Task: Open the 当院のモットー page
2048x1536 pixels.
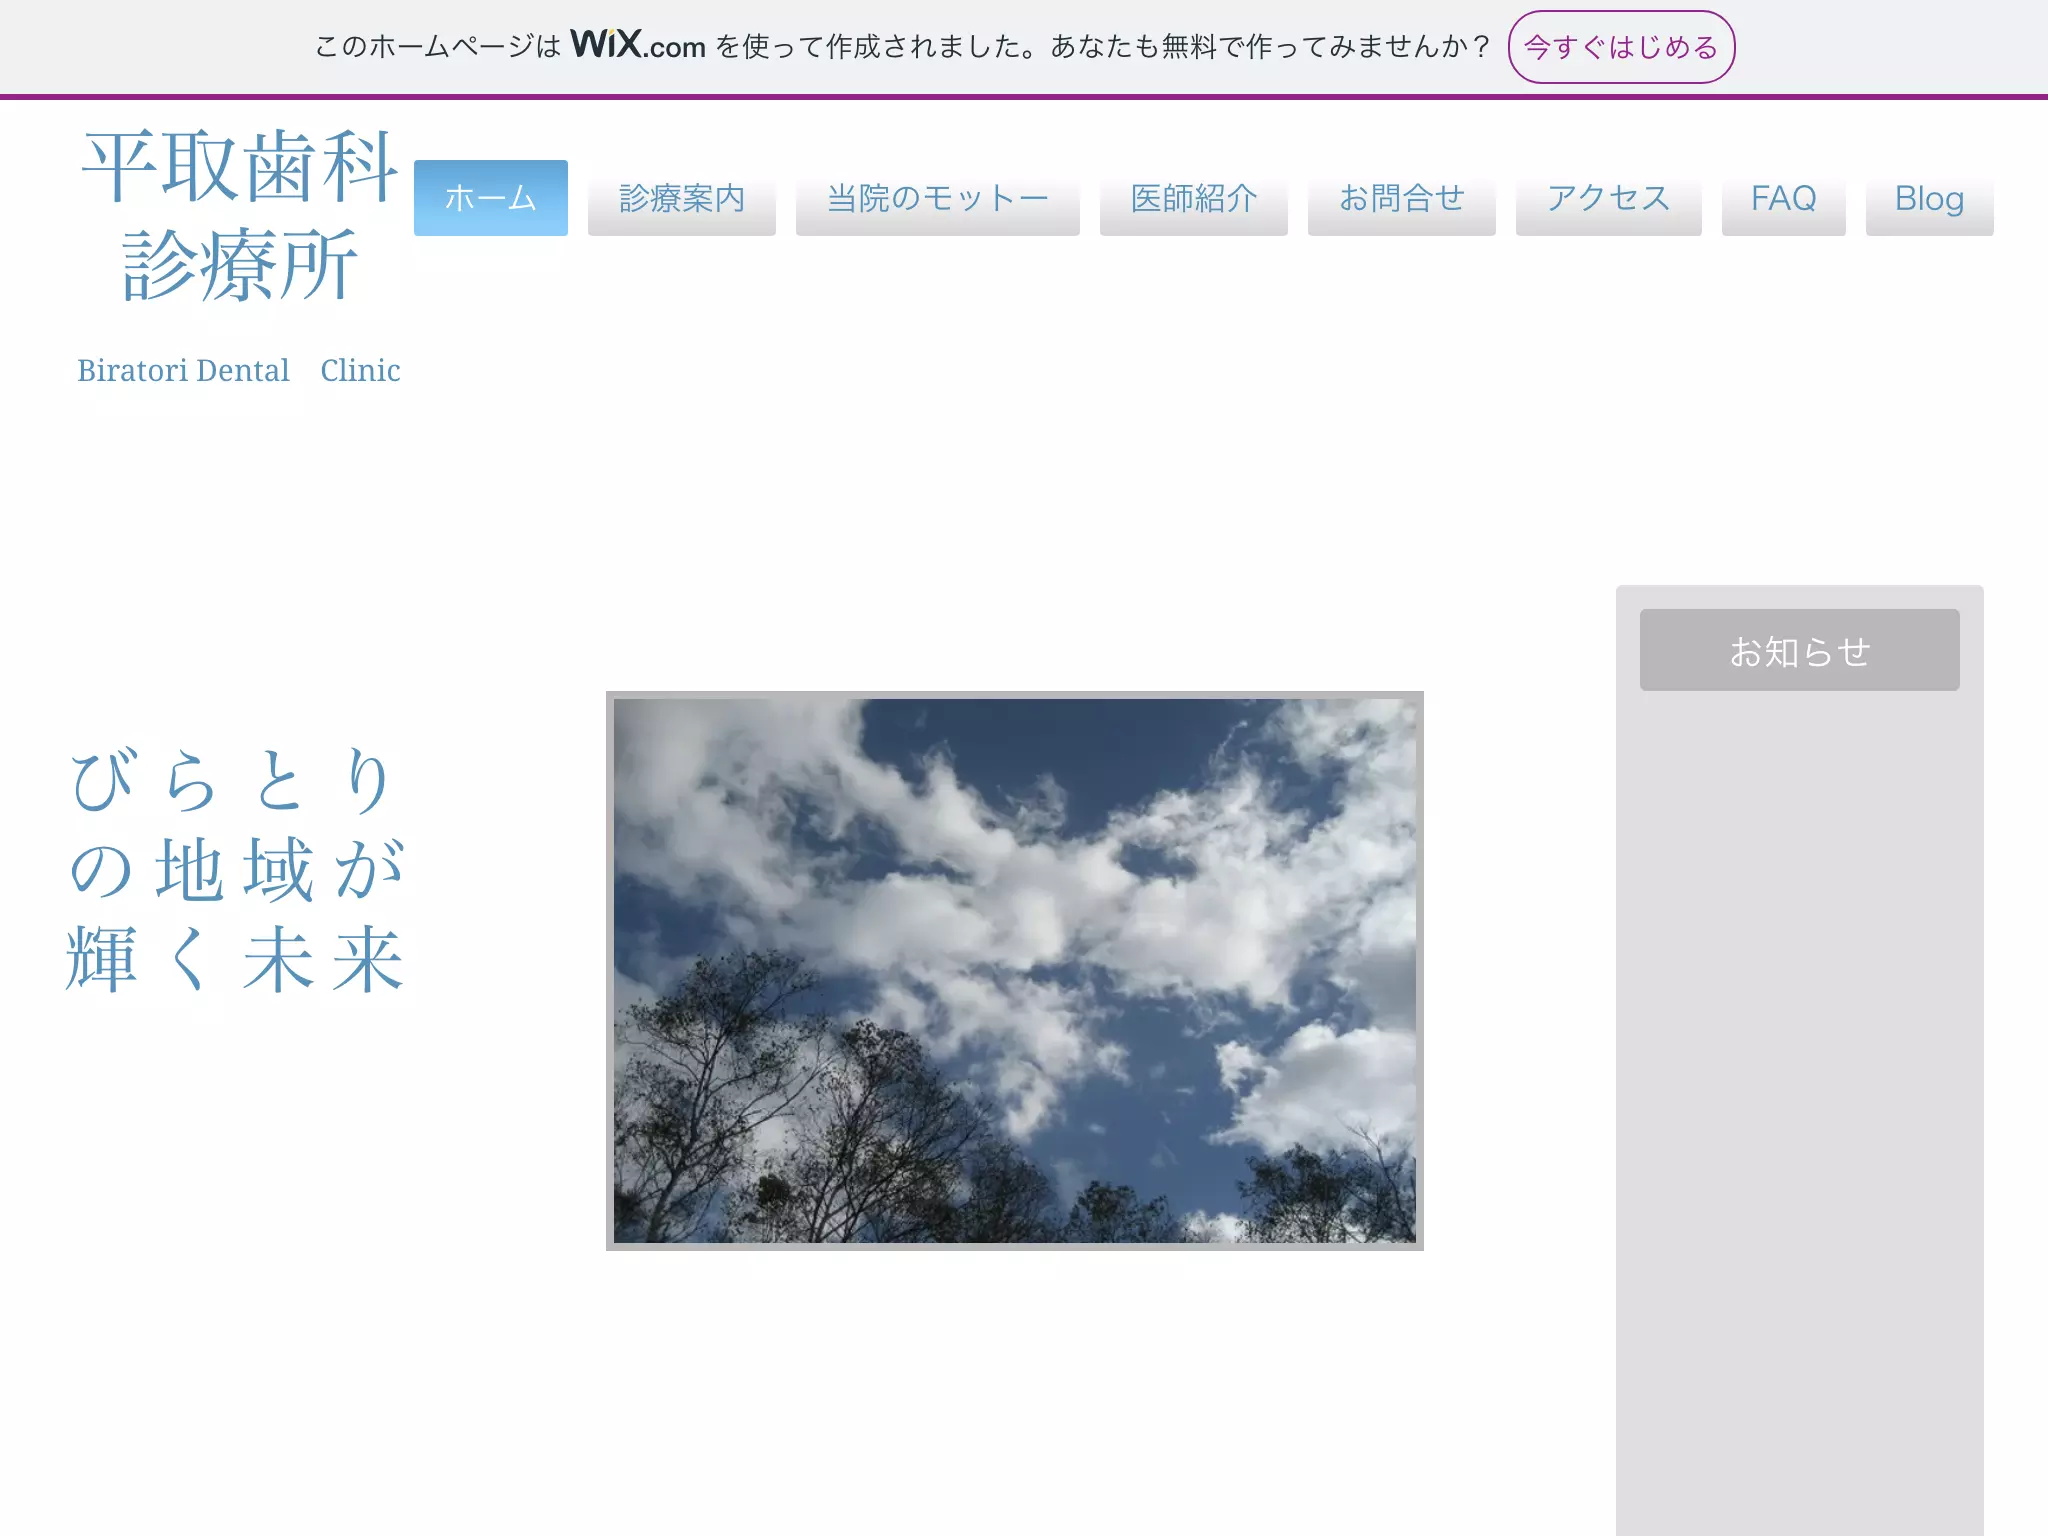Action: [x=938, y=198]
